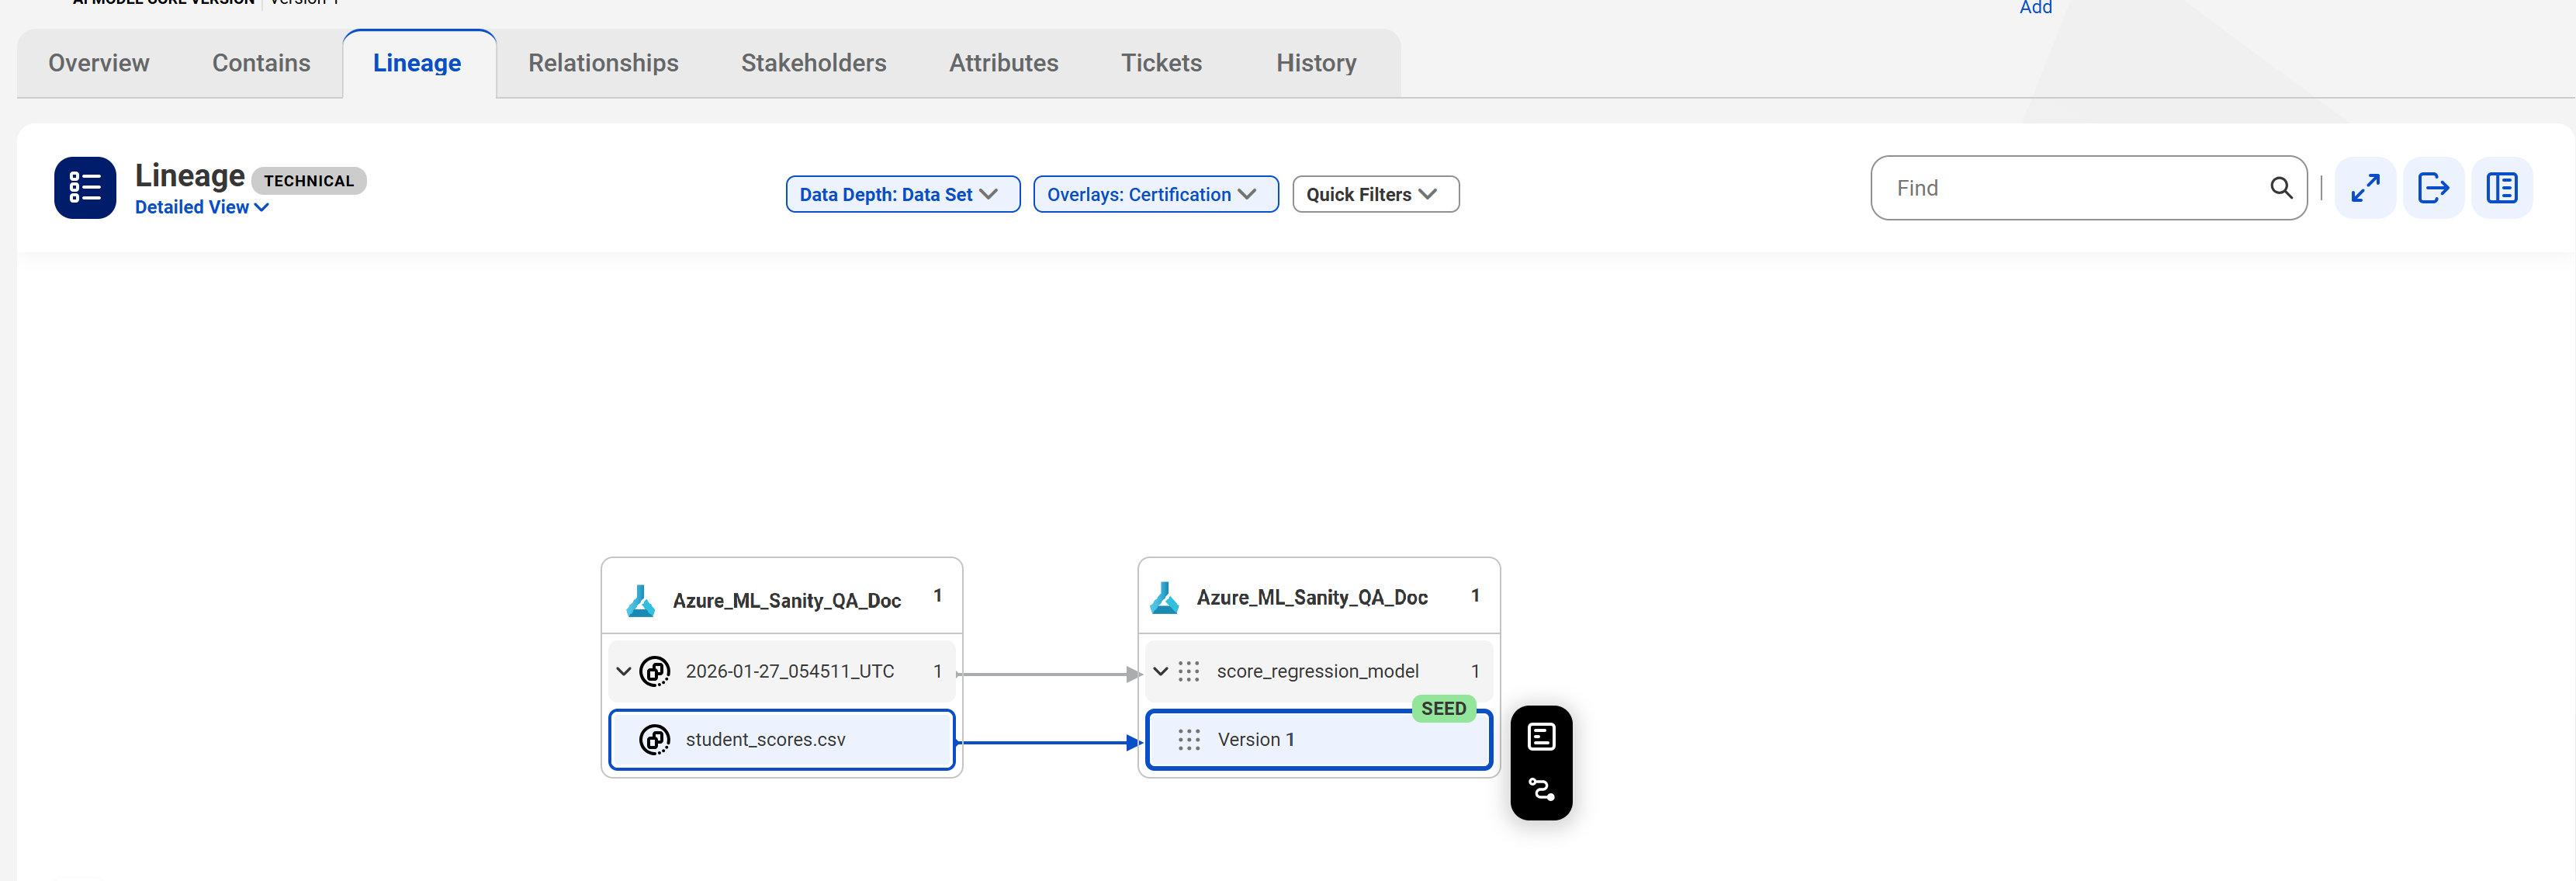
Task: Open the Overview tab
Action: coord(98,63)
